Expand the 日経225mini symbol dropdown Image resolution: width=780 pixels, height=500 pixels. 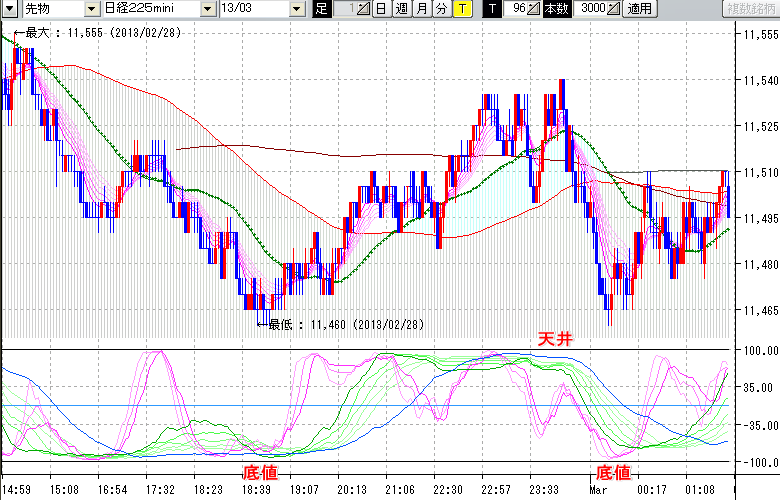pos(207,9)
